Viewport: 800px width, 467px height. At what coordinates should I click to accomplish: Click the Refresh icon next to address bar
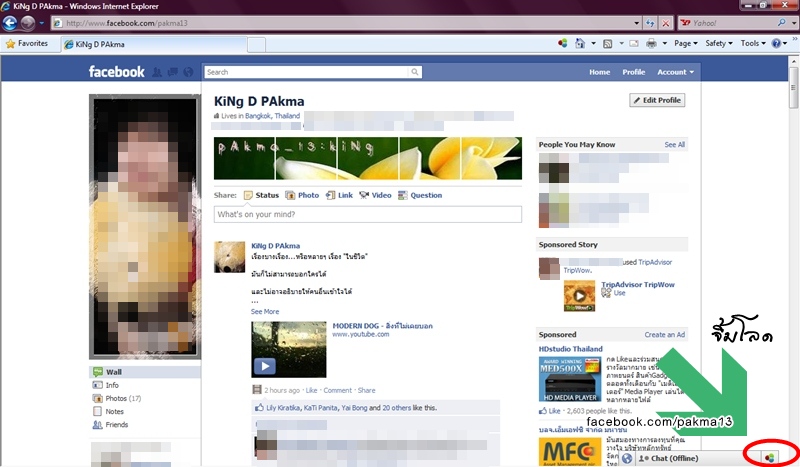pos(650,23)
